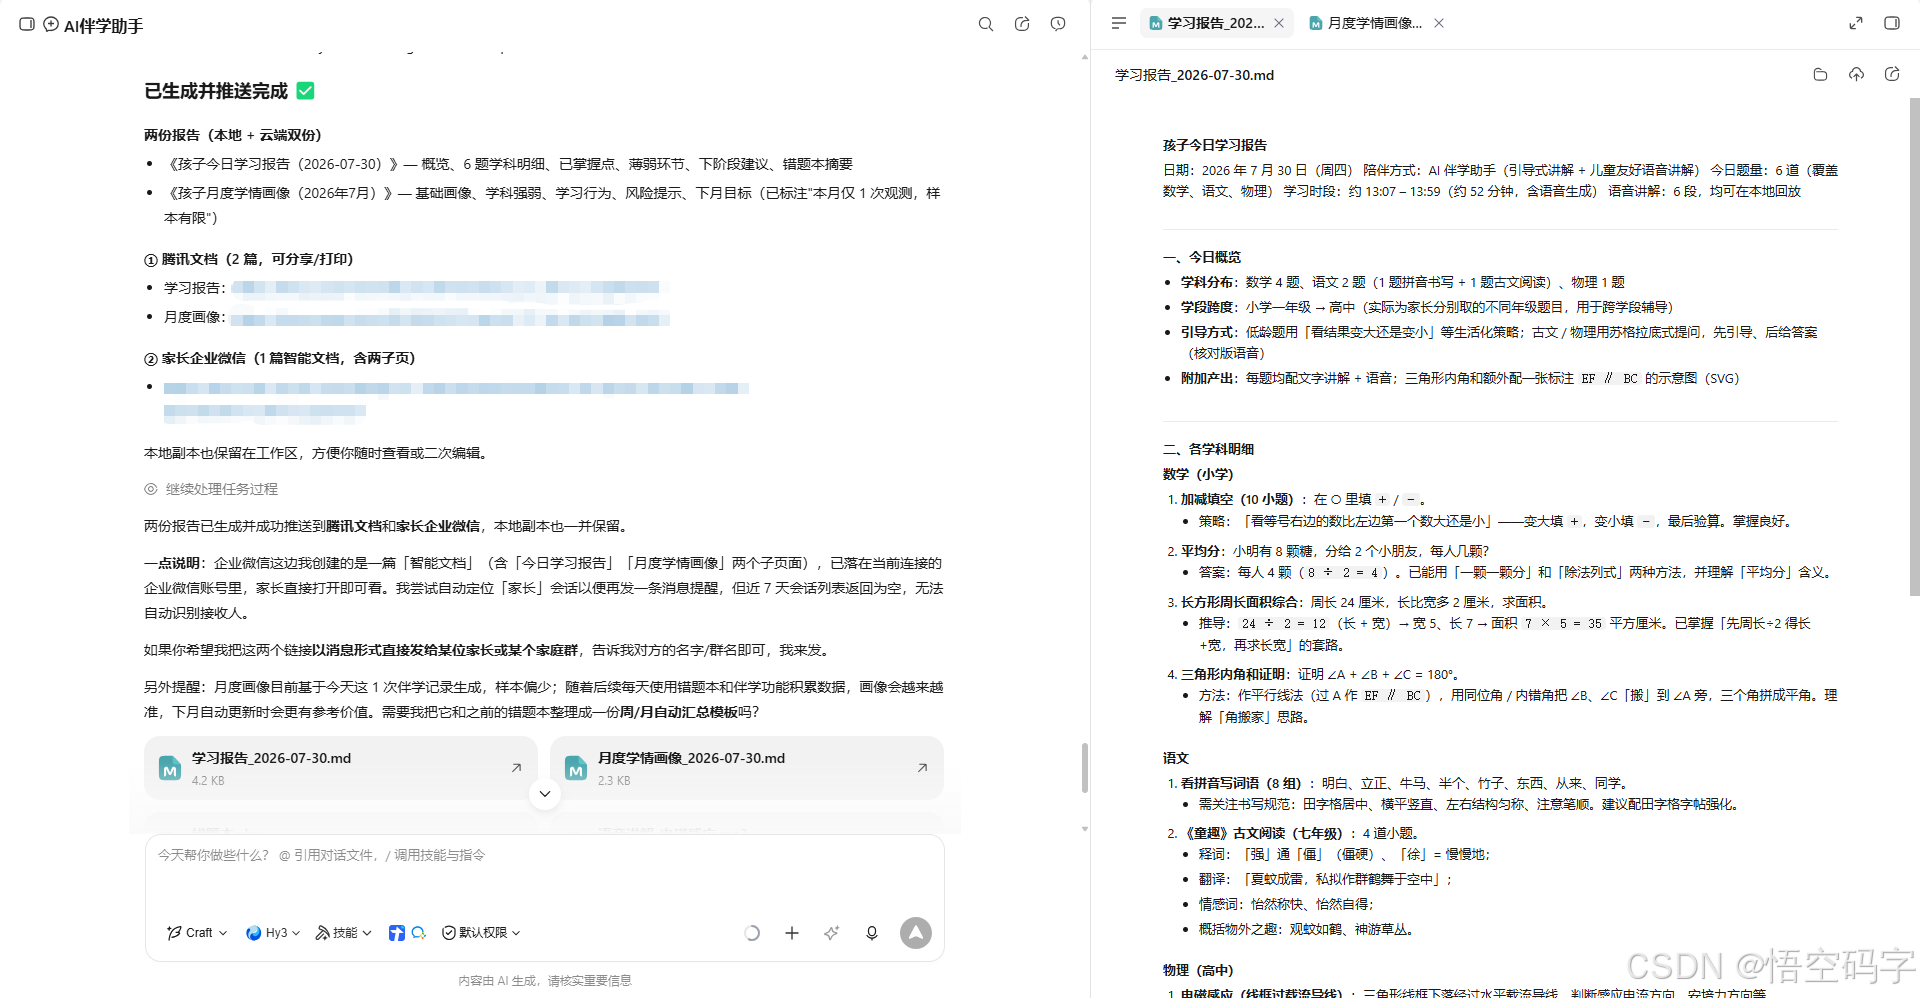Image resolution: width=1920 pixels, height=998 pixels.
Task: Click the chat-search connector icon
Action: (419, 933)
